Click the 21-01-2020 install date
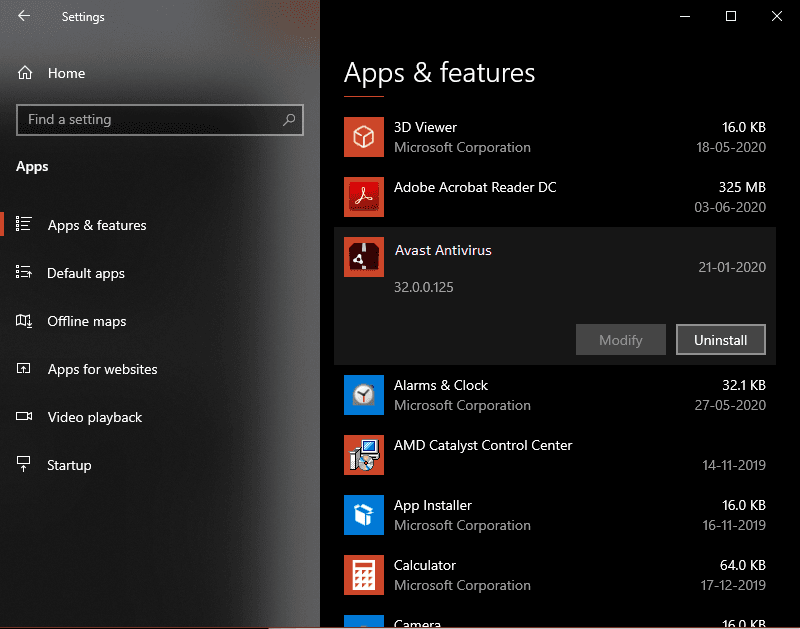Image resolution: width=800 pixels, height=629 pixels. tap(732, 267)
